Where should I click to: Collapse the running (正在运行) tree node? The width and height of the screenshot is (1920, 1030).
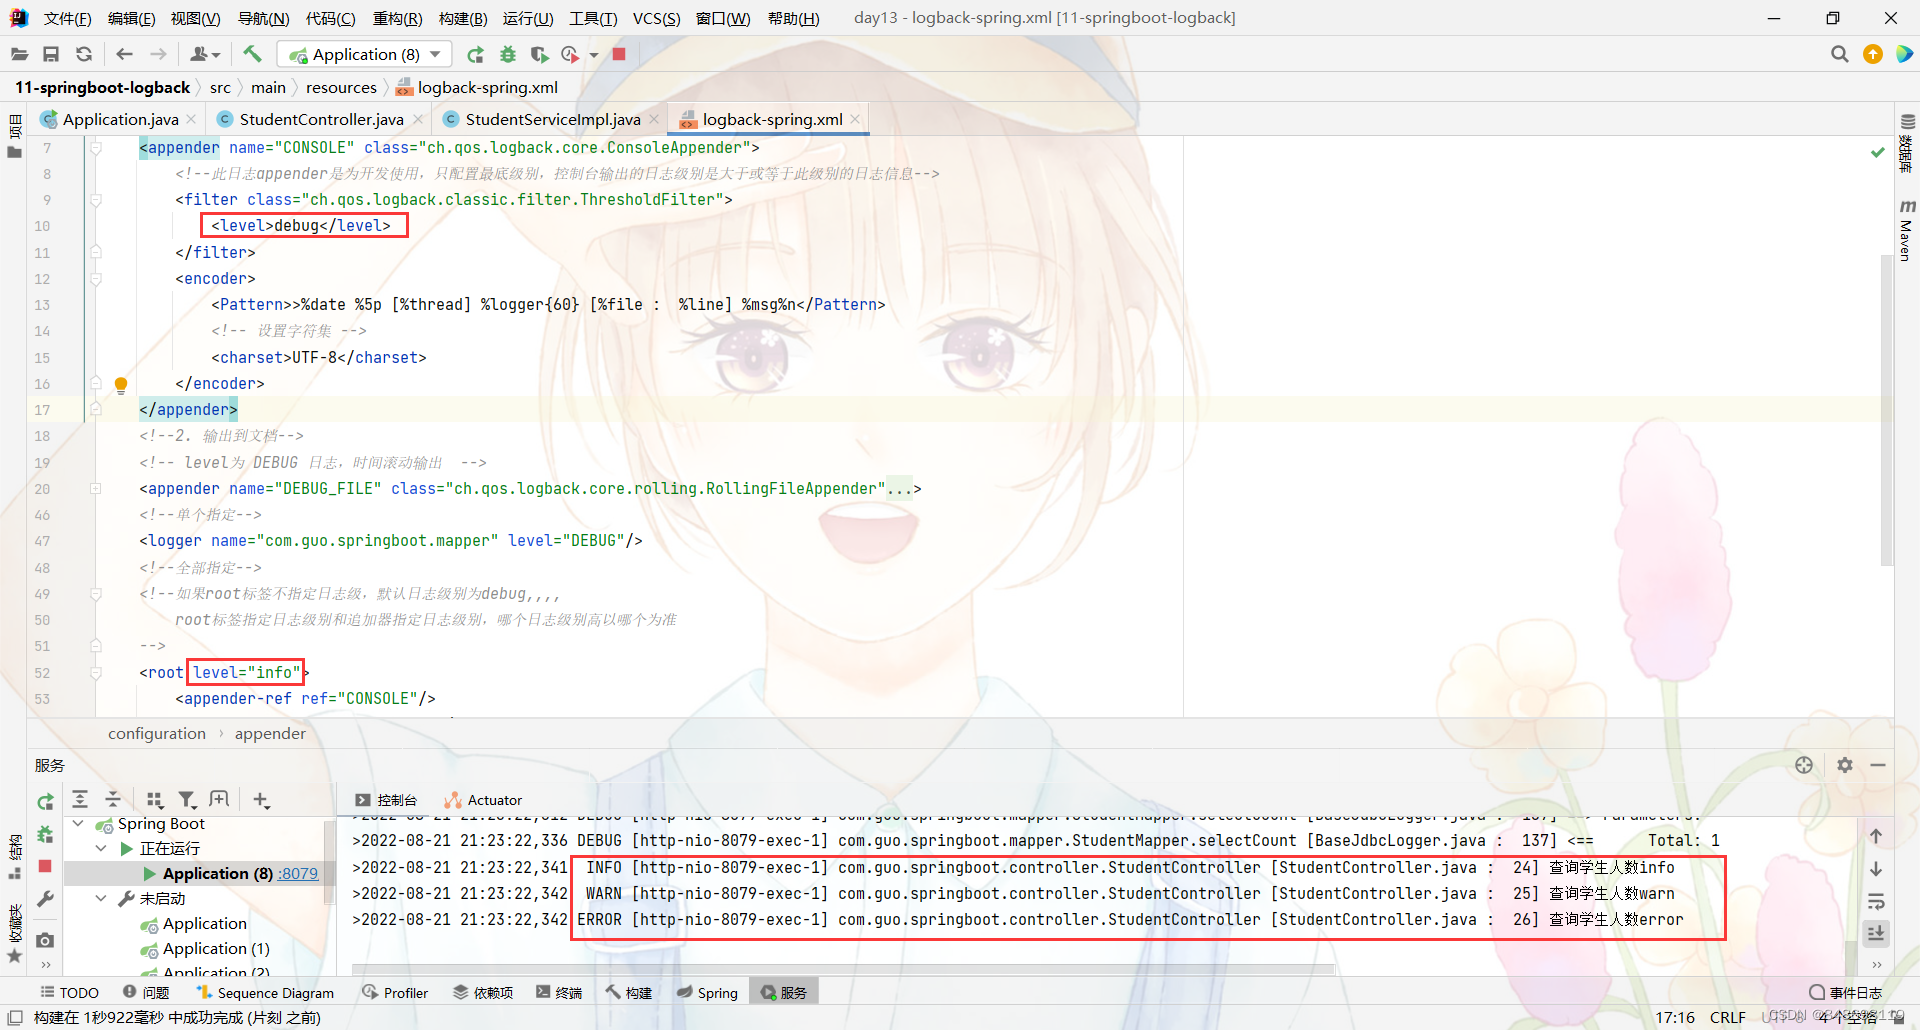pyautogui.click(x=101, y=848)
